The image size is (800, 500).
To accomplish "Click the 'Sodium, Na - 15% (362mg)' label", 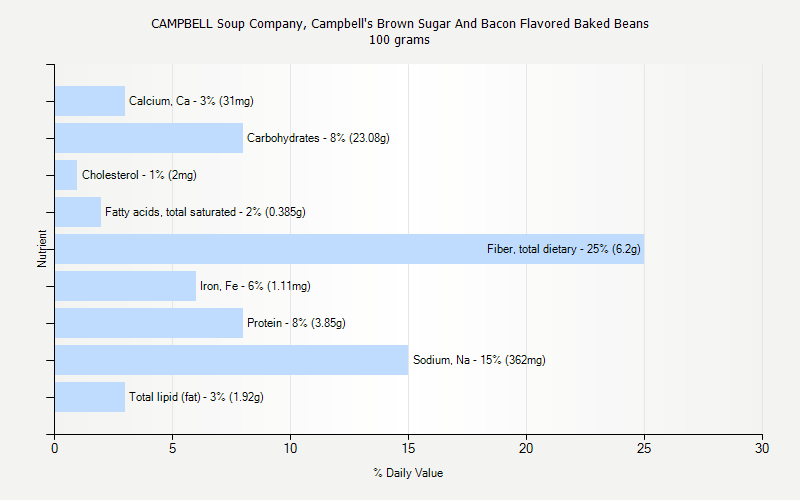I will click(479, 360).
